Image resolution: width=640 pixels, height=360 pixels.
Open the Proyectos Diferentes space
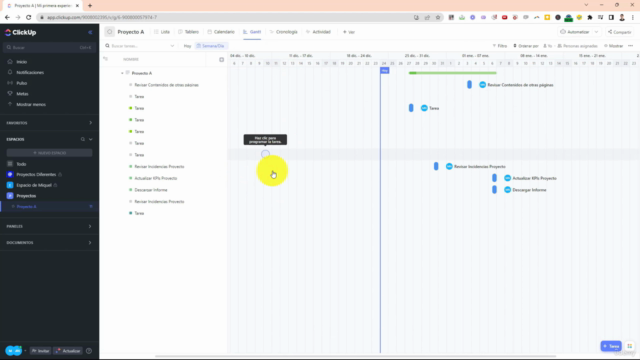[x=36, y=174]
